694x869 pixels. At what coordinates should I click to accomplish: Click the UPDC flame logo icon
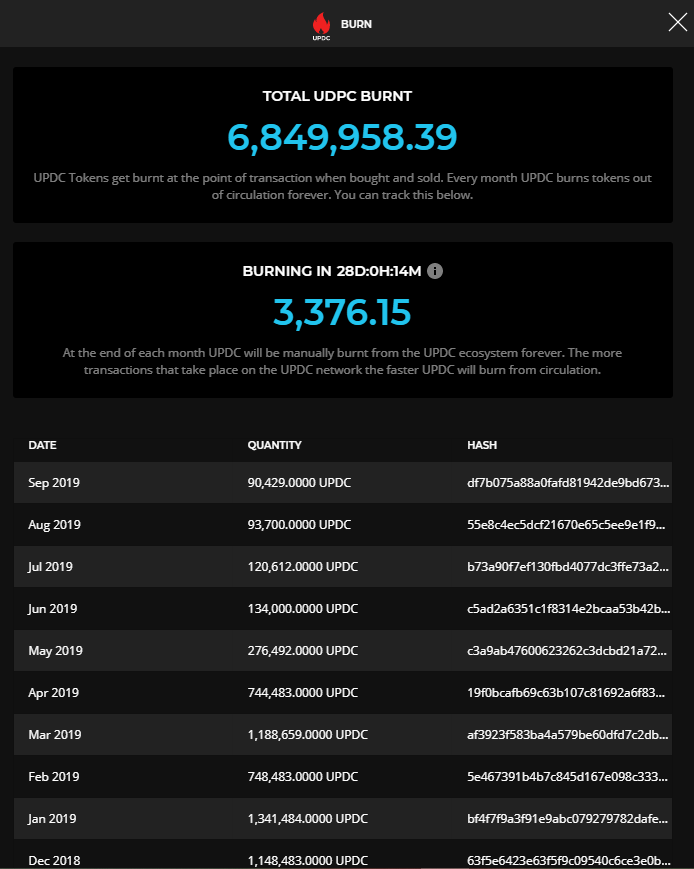[x=322, y=26]
